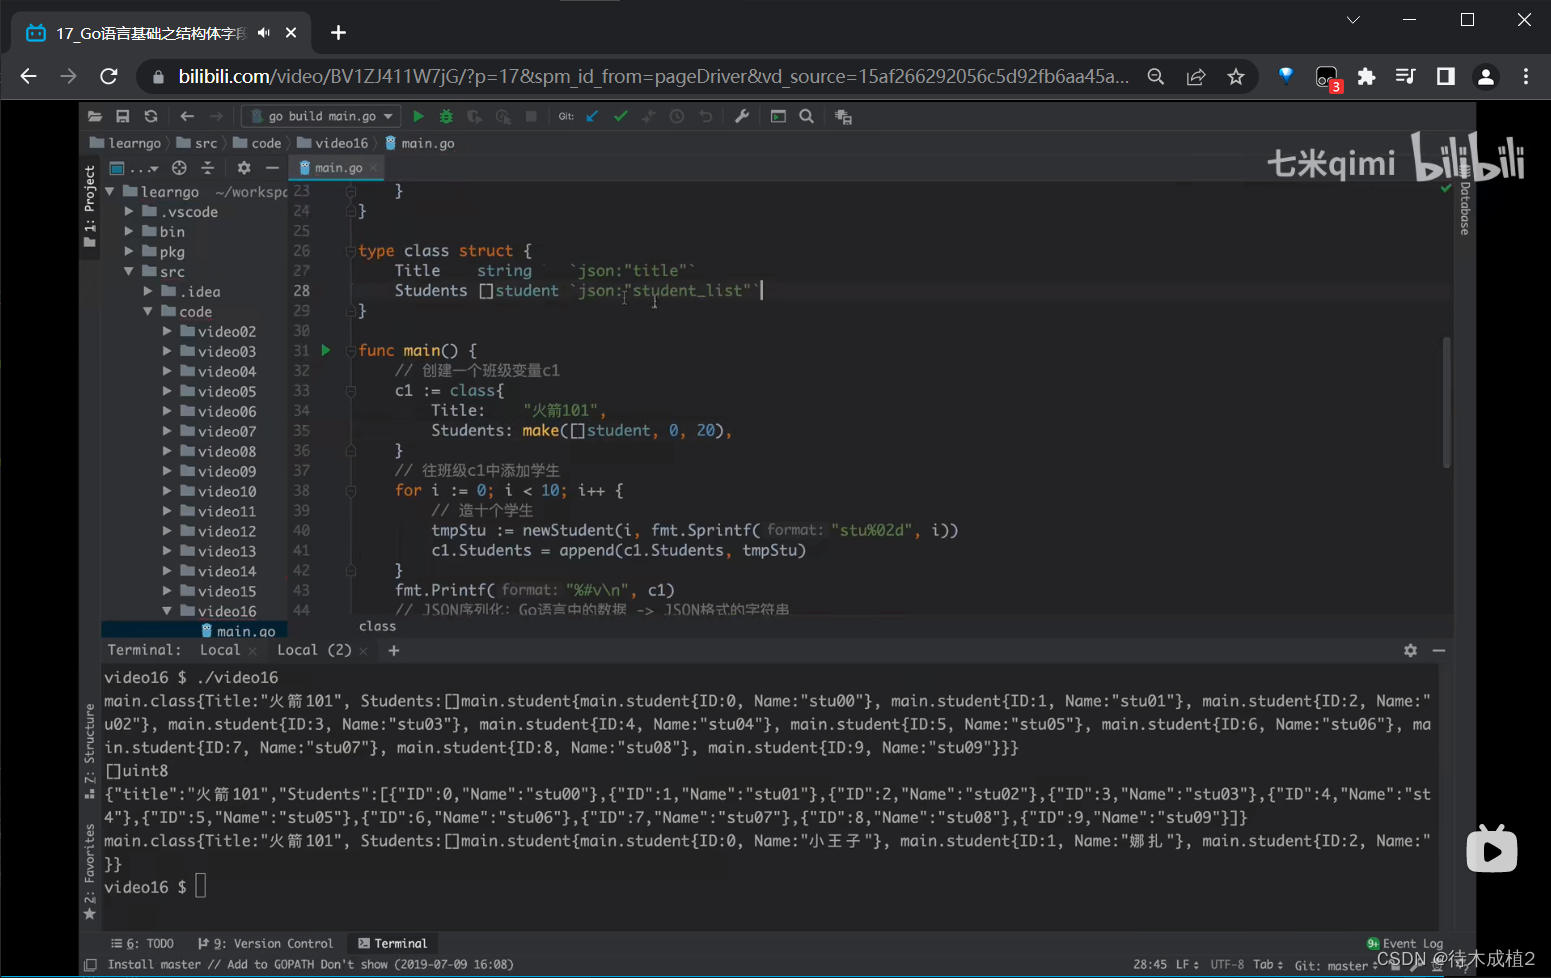Click the Git Commit green checkmark

point(621,117)
